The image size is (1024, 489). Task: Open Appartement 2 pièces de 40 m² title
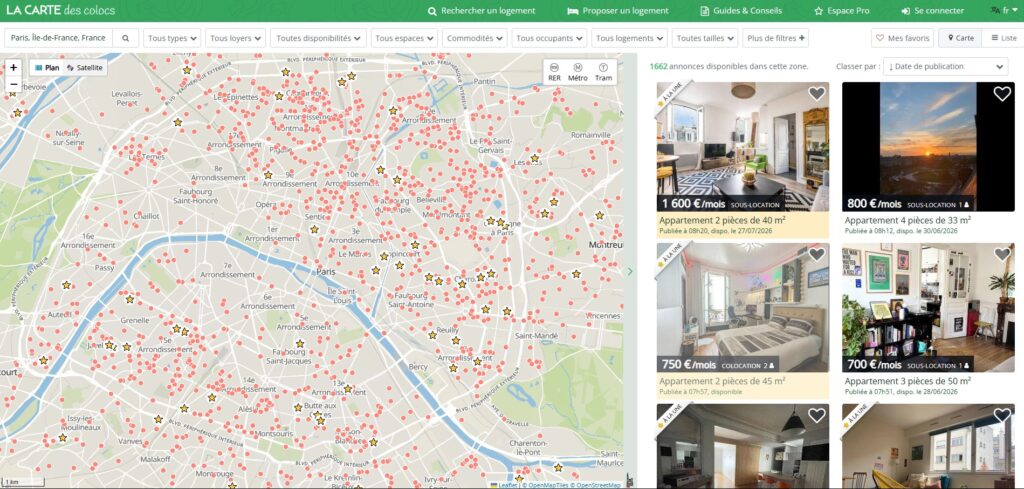click(722, 221)
